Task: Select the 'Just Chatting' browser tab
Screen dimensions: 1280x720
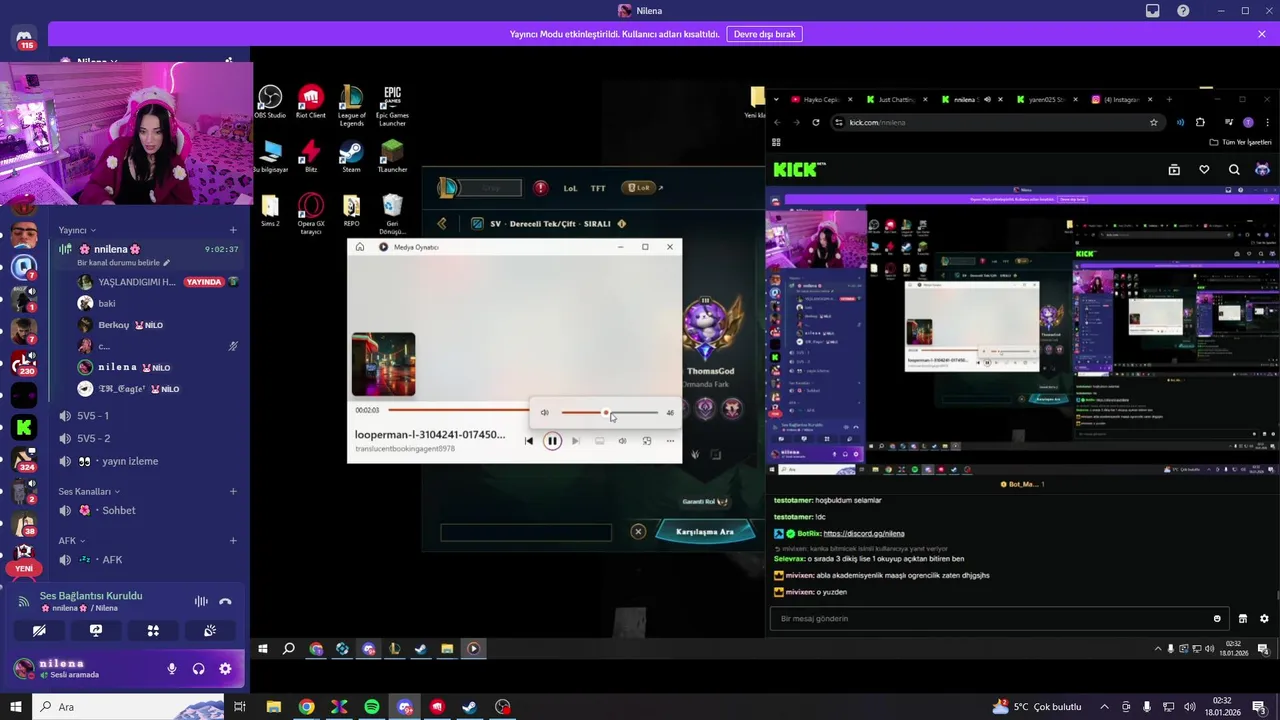Action: tap(895, 99)
